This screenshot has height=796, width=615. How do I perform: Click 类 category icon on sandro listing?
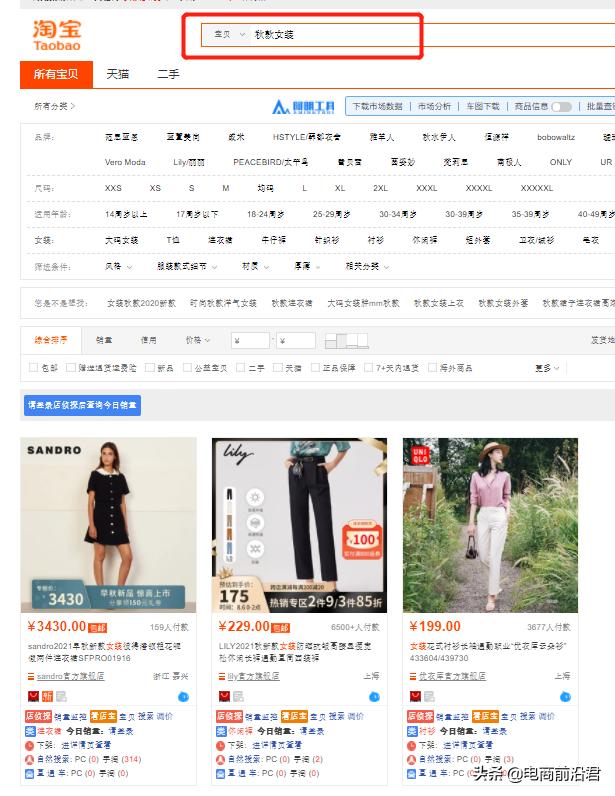coord(30,732)
